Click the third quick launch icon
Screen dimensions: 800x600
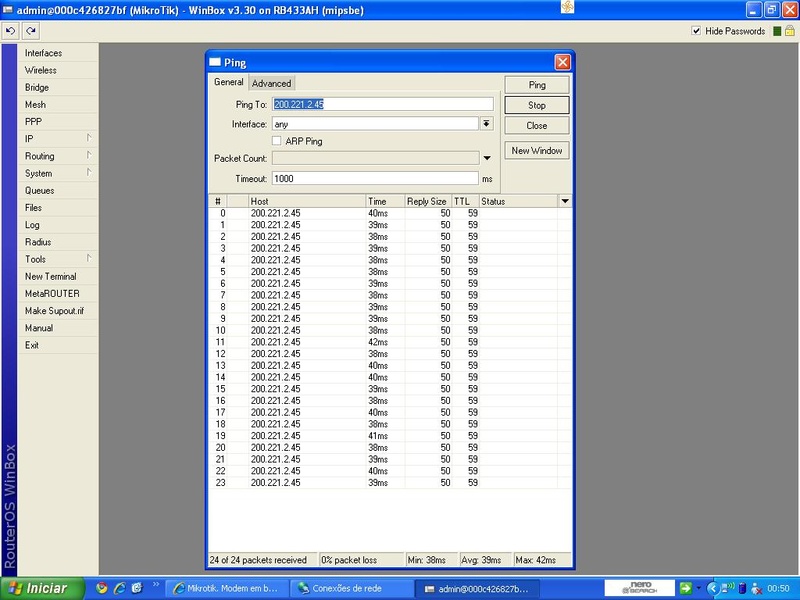coord(137,588)
